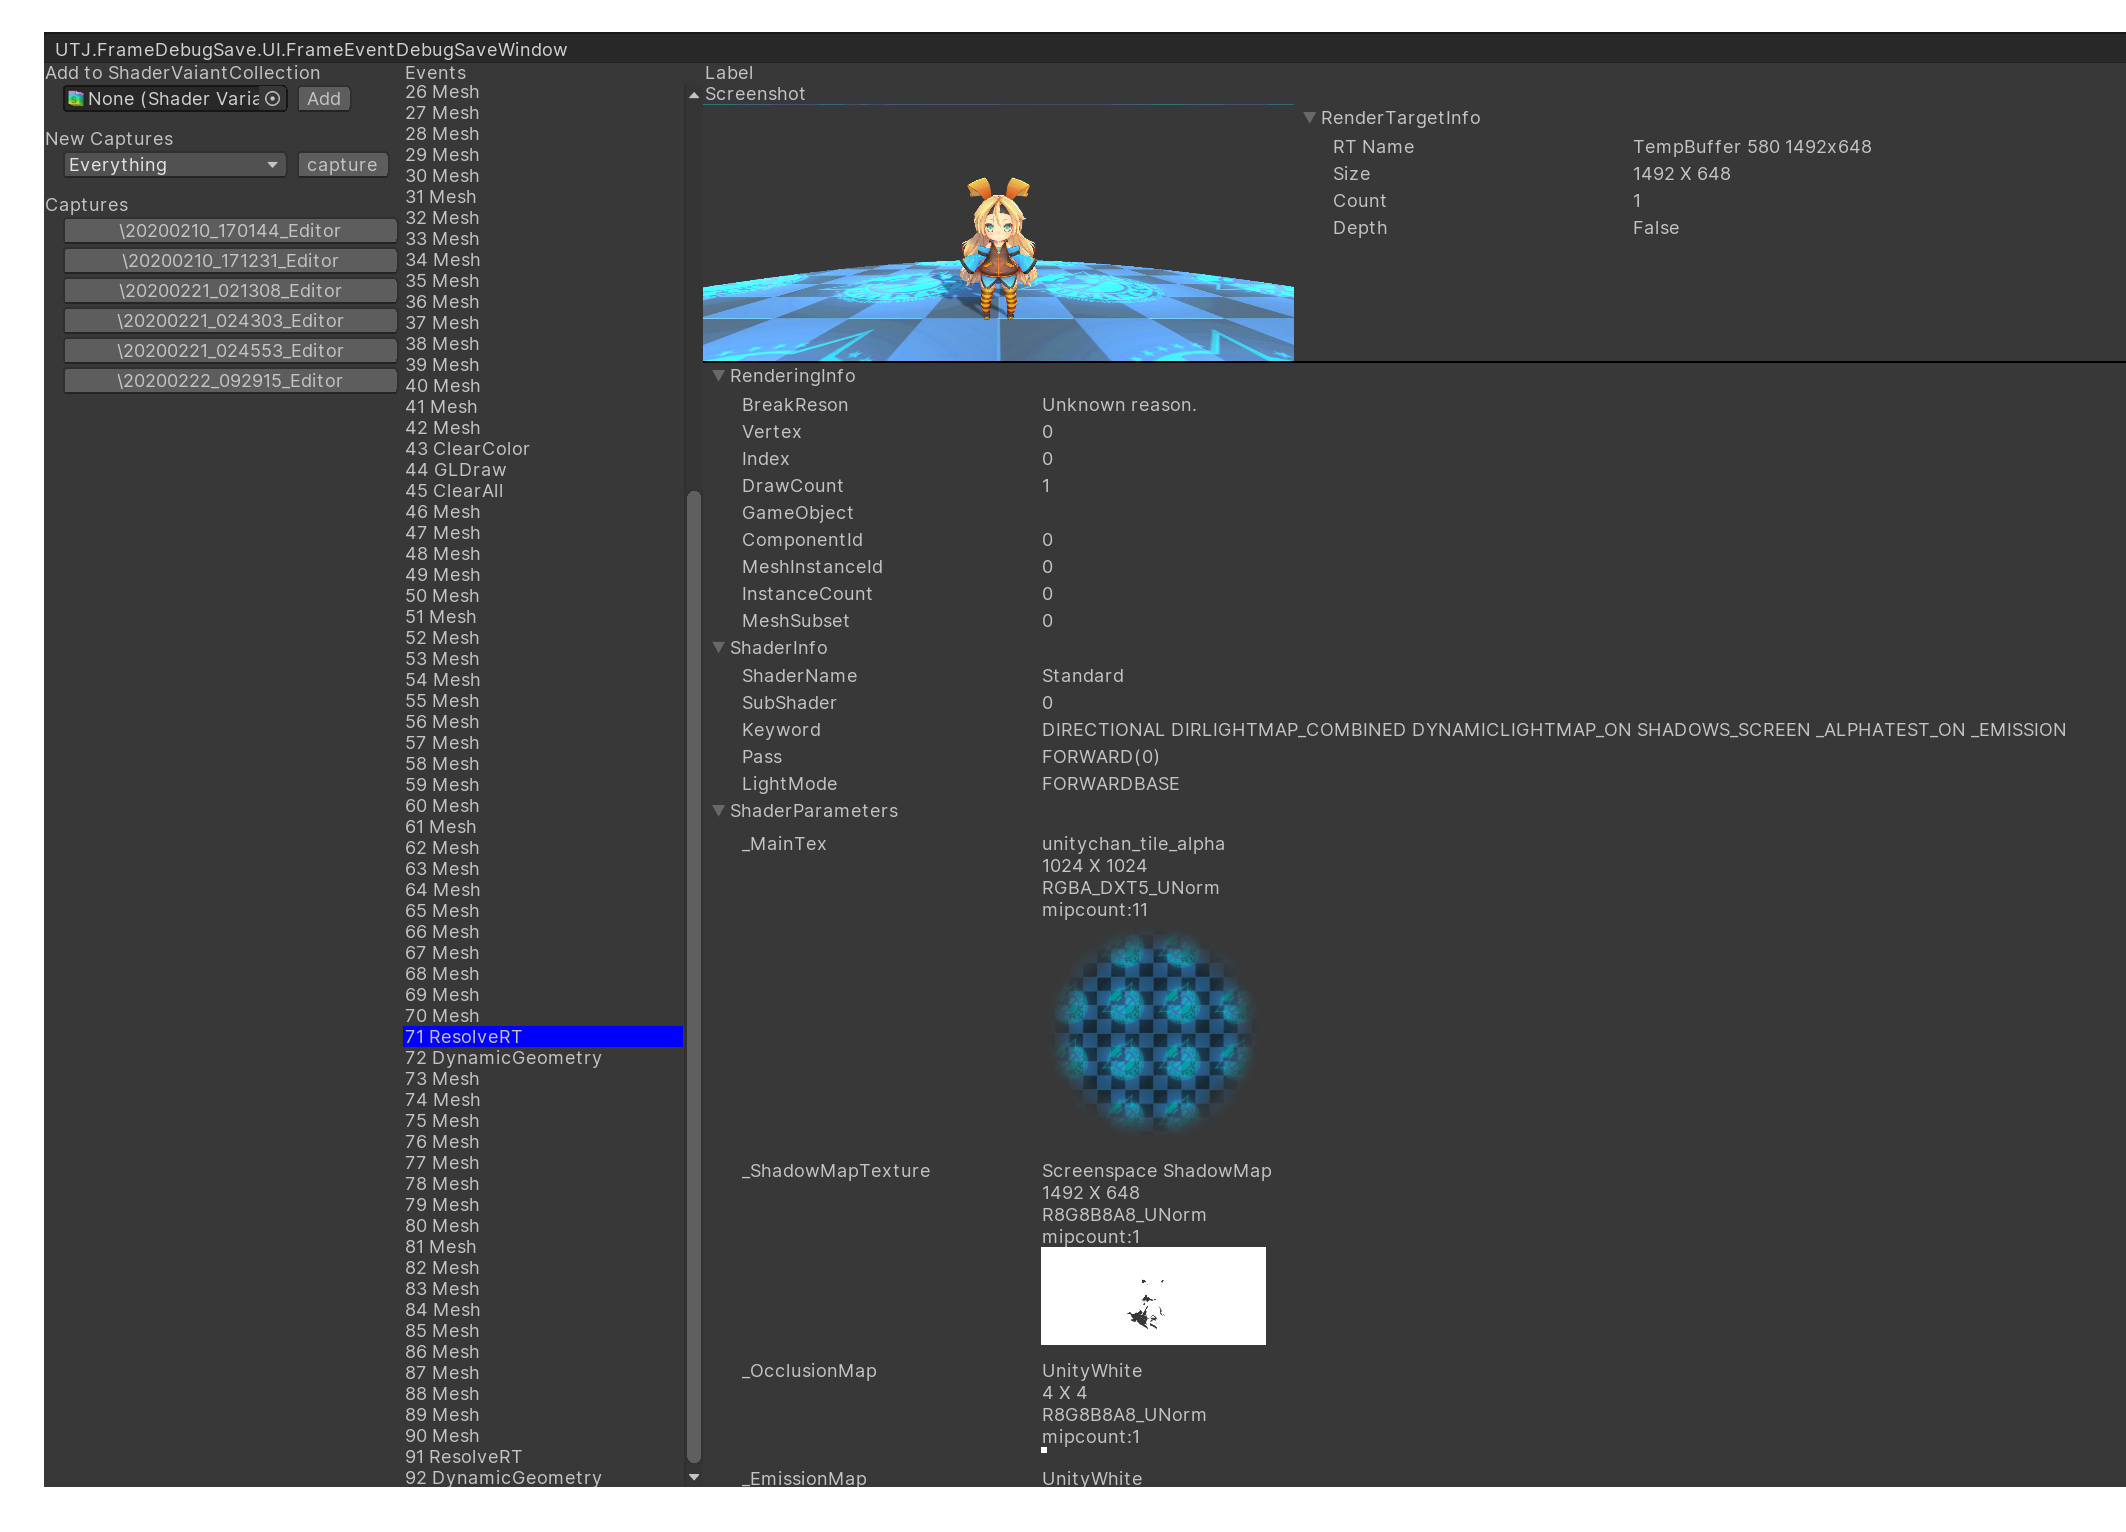Select event 43 ClearColor

[467, 449]
